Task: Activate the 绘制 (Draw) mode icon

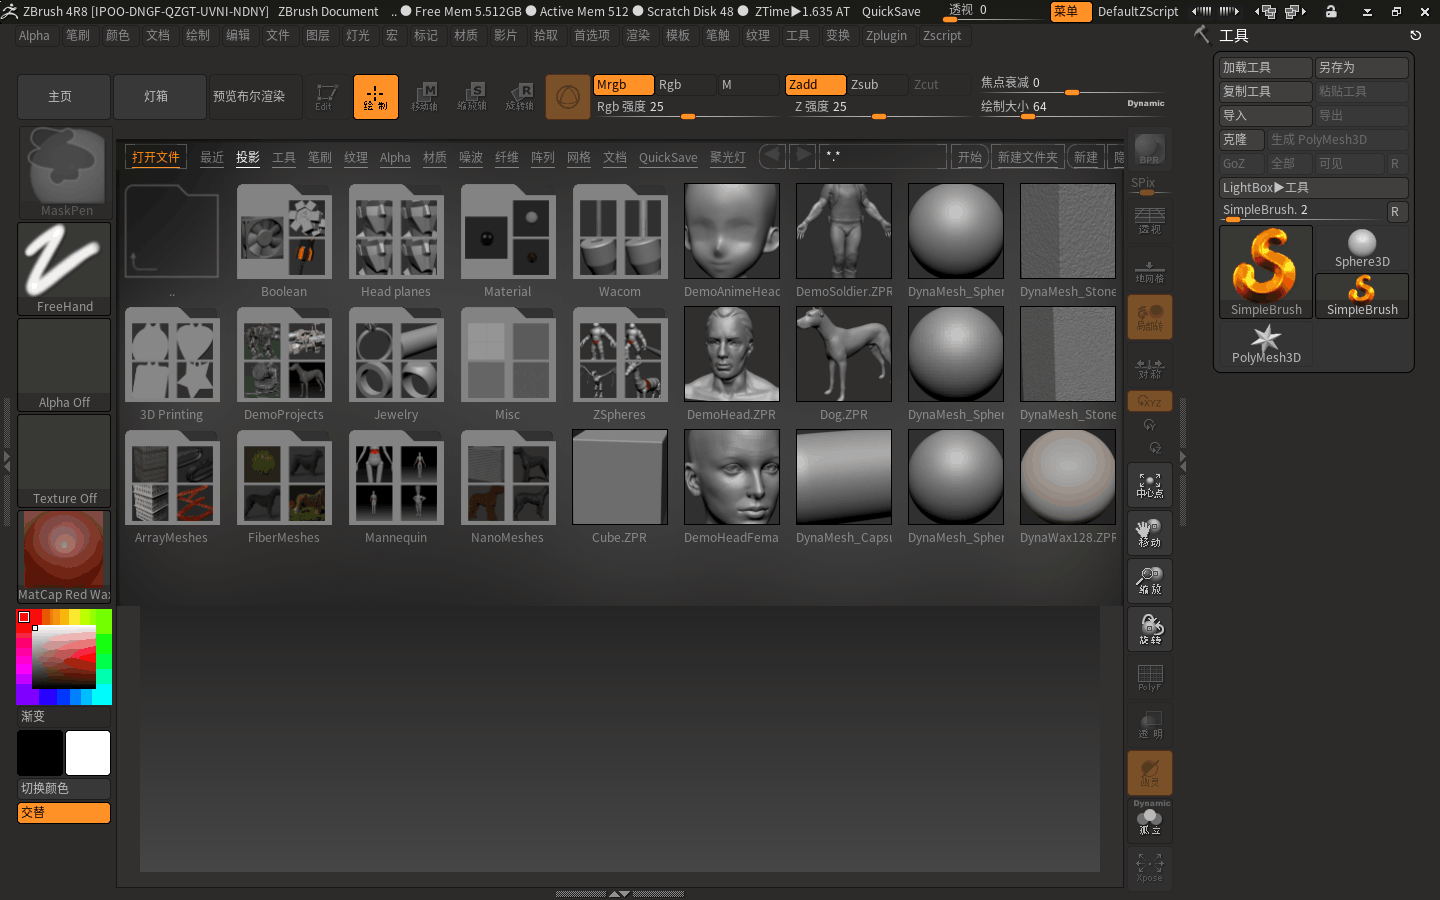Action: pos(376,97)
